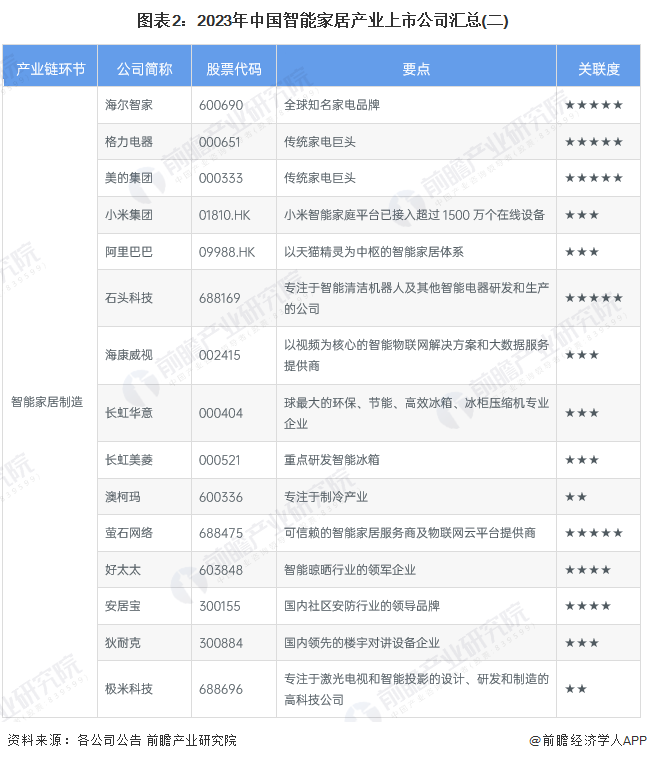Select company name 格力电器

point(129,142)
